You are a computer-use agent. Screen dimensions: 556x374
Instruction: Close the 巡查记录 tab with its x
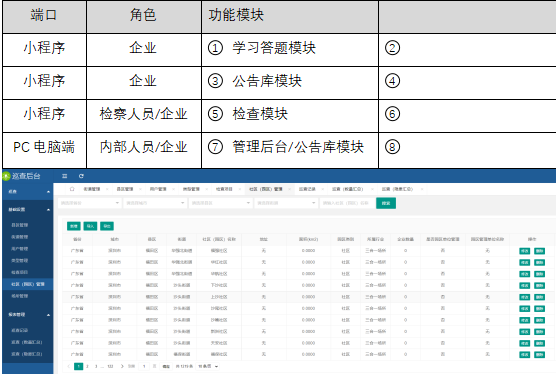tap(322, 189)
